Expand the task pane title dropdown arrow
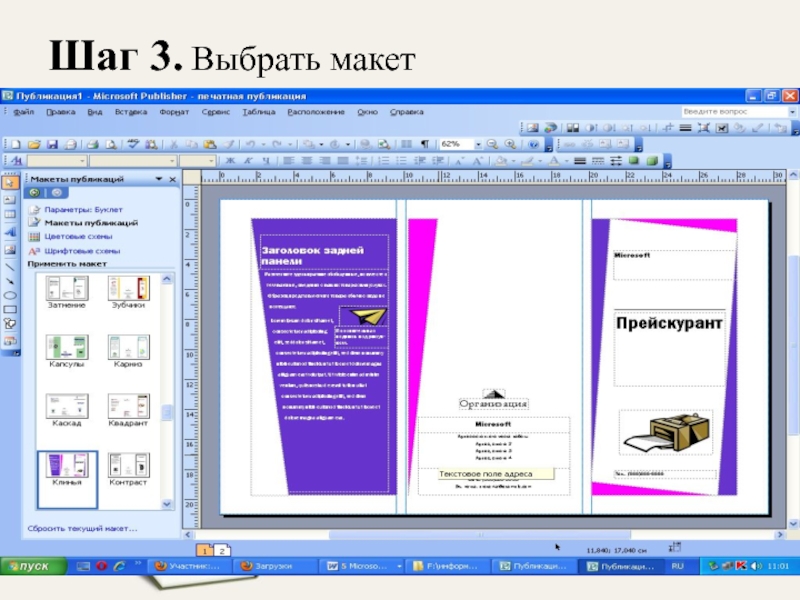This screenshot has height=600, width=800. 159,179
